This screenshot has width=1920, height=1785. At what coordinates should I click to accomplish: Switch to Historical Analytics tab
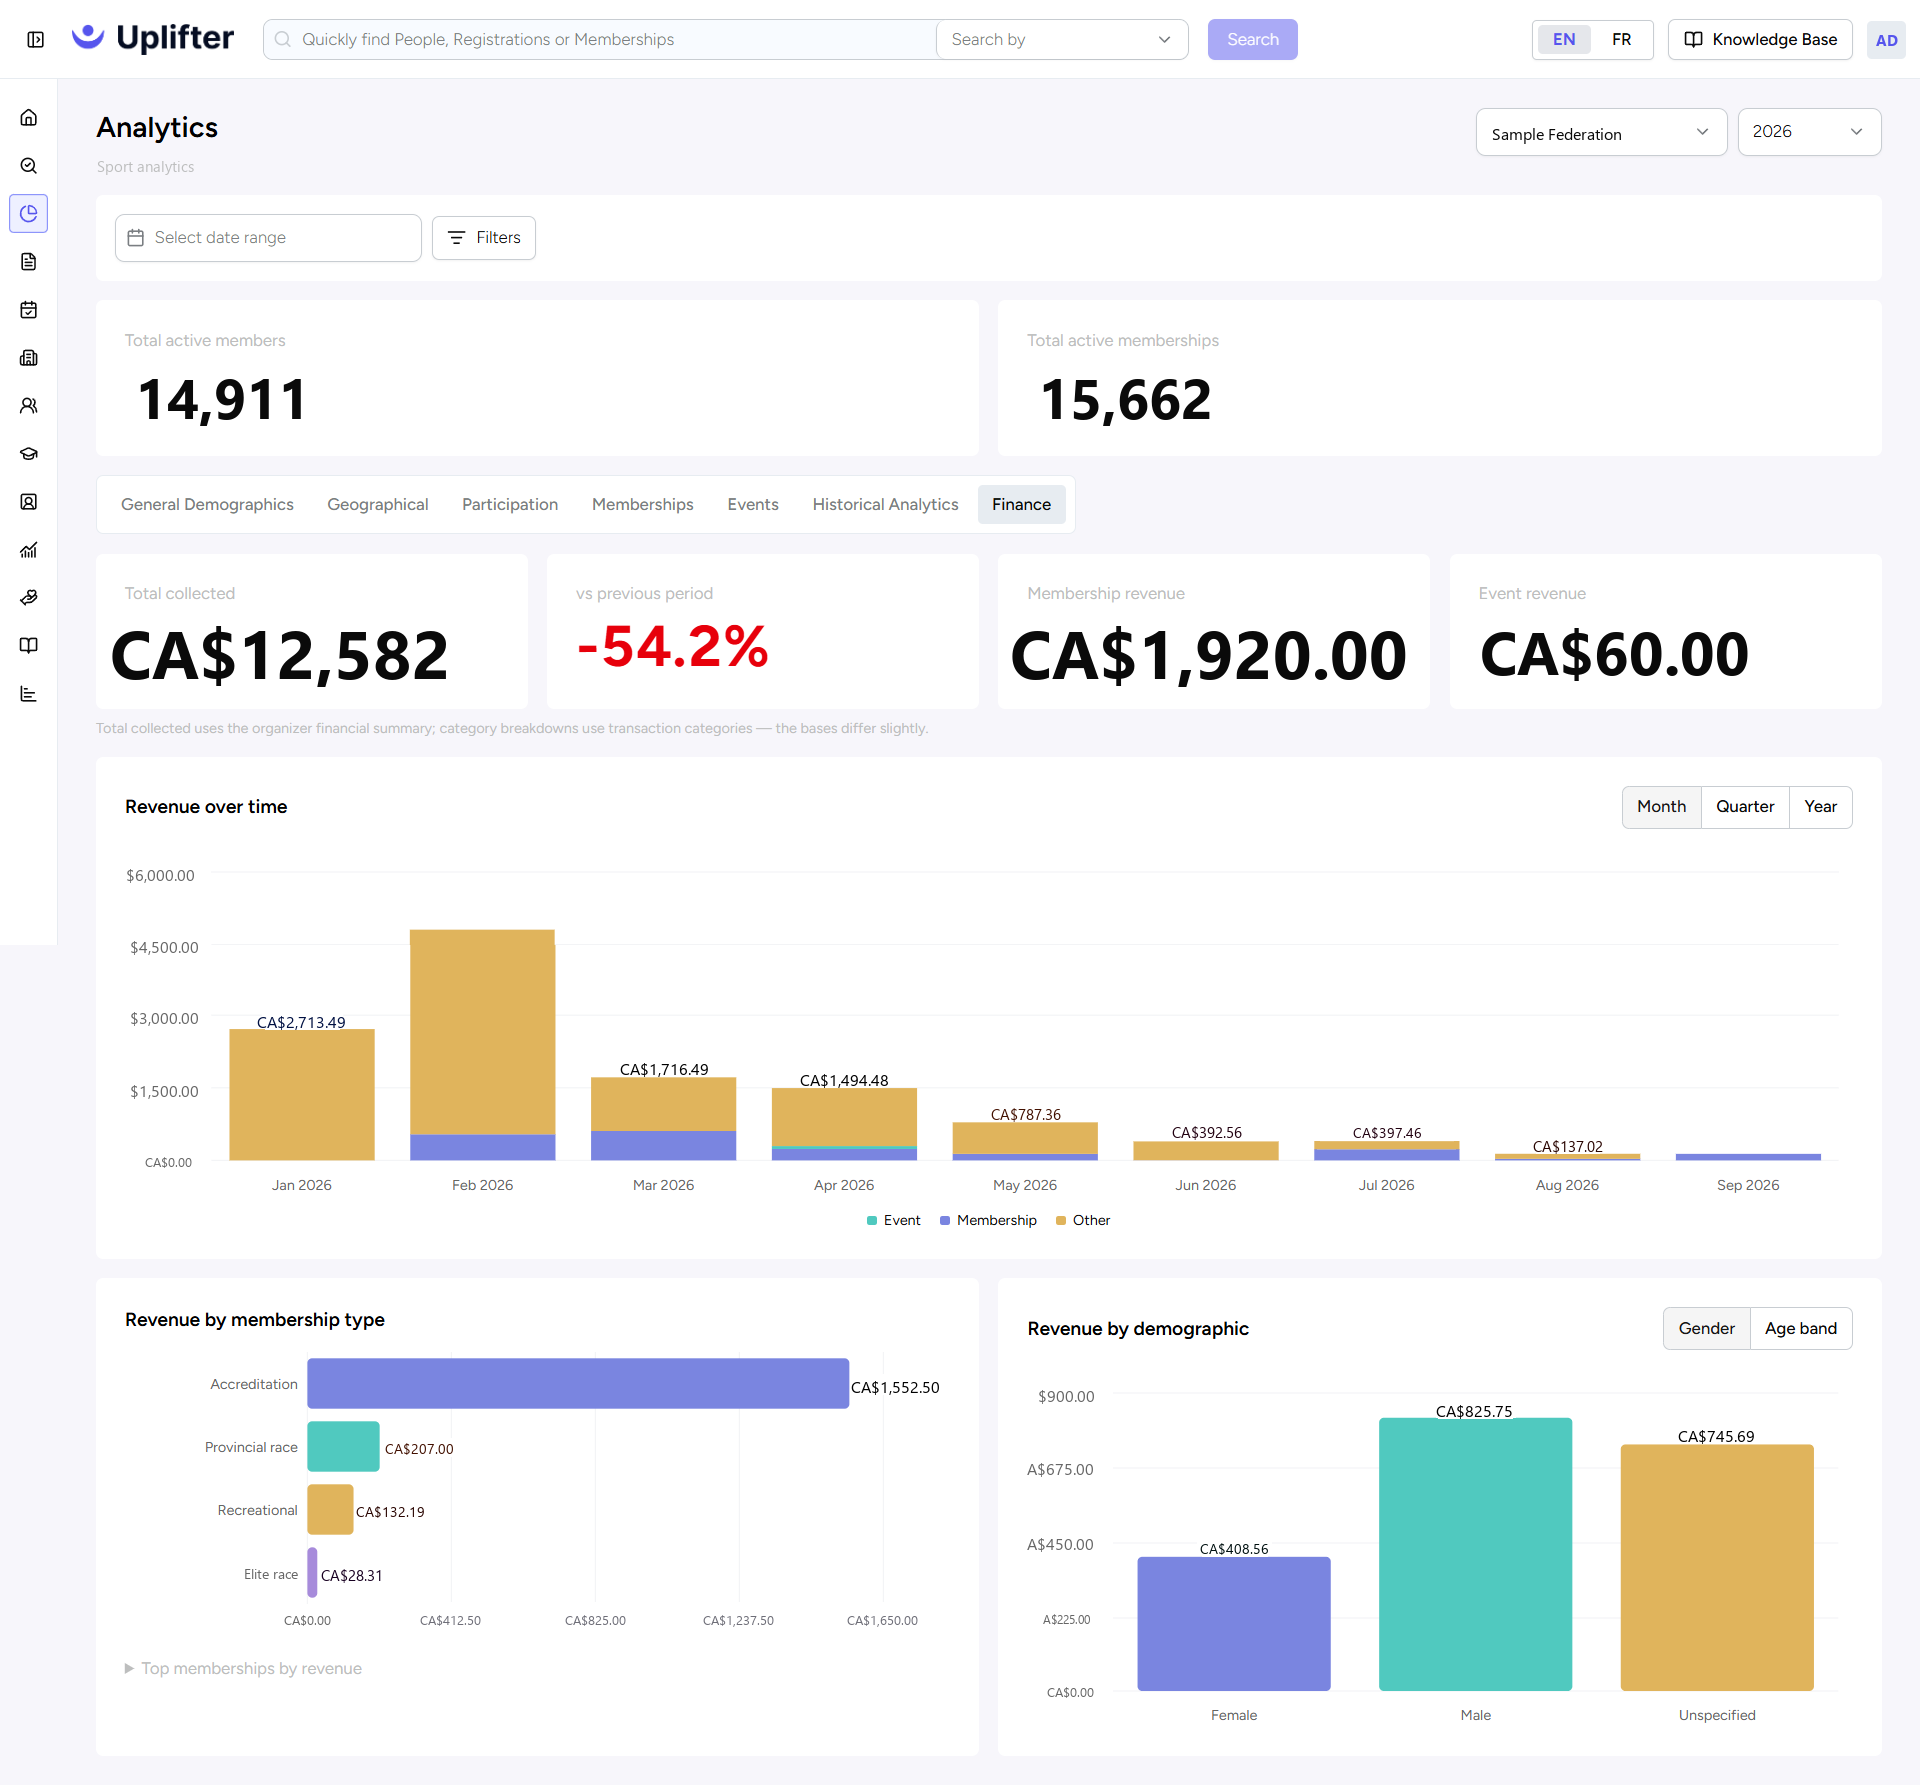pyautogui.click(x=885, y=505)
